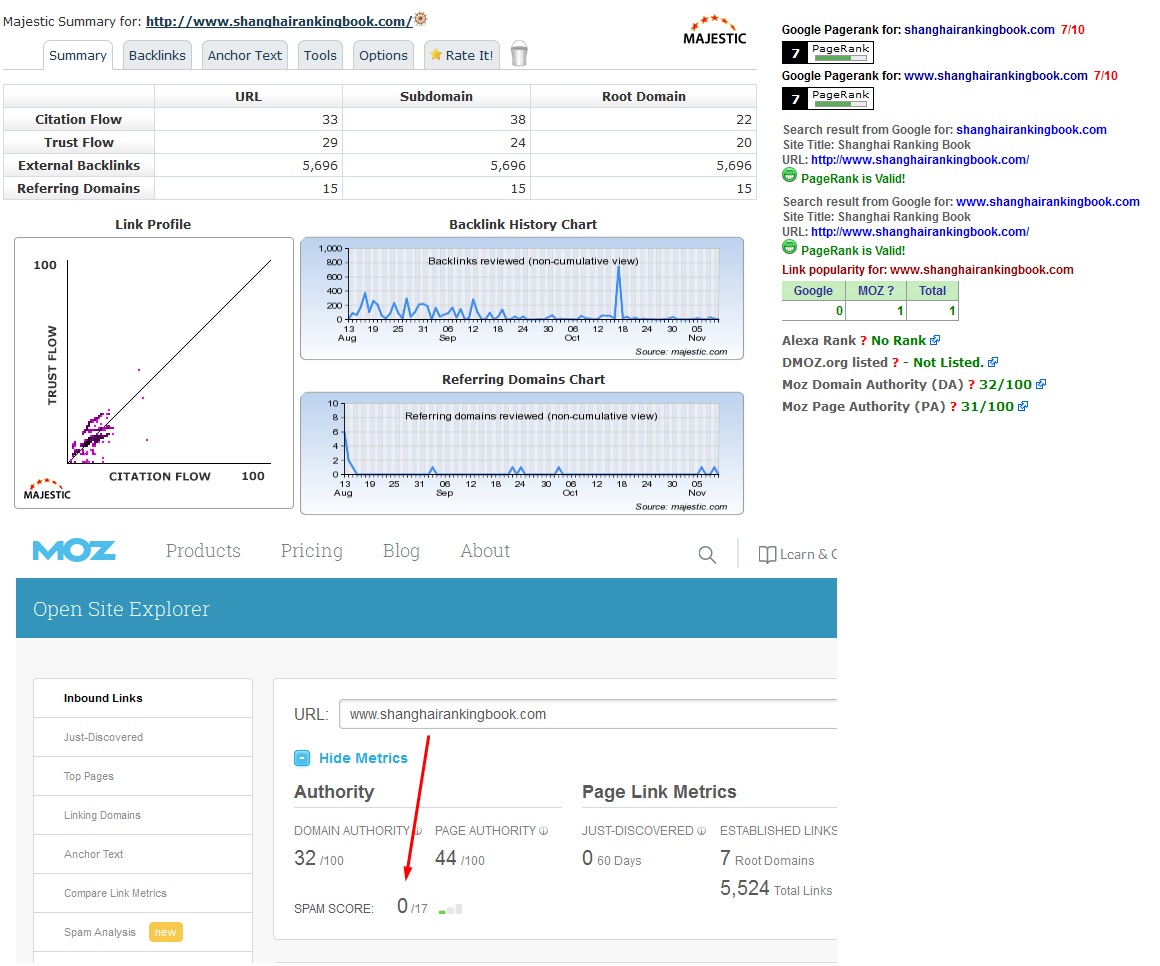Open the Majestic summary URL link at top

coord(278,21)
